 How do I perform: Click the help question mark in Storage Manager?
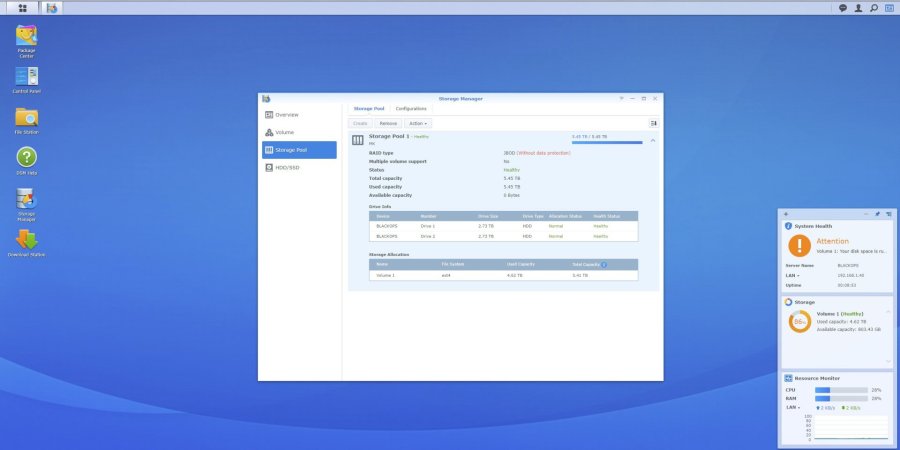point(621,99)
